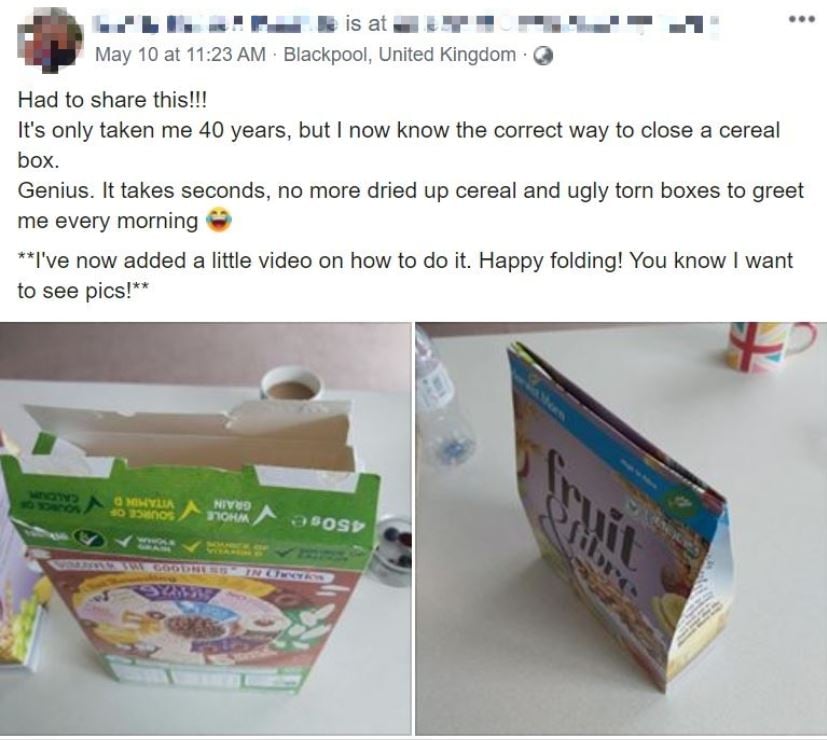Click the green box top flap
This screenshot has width=827, height=740.
[193, 506]
